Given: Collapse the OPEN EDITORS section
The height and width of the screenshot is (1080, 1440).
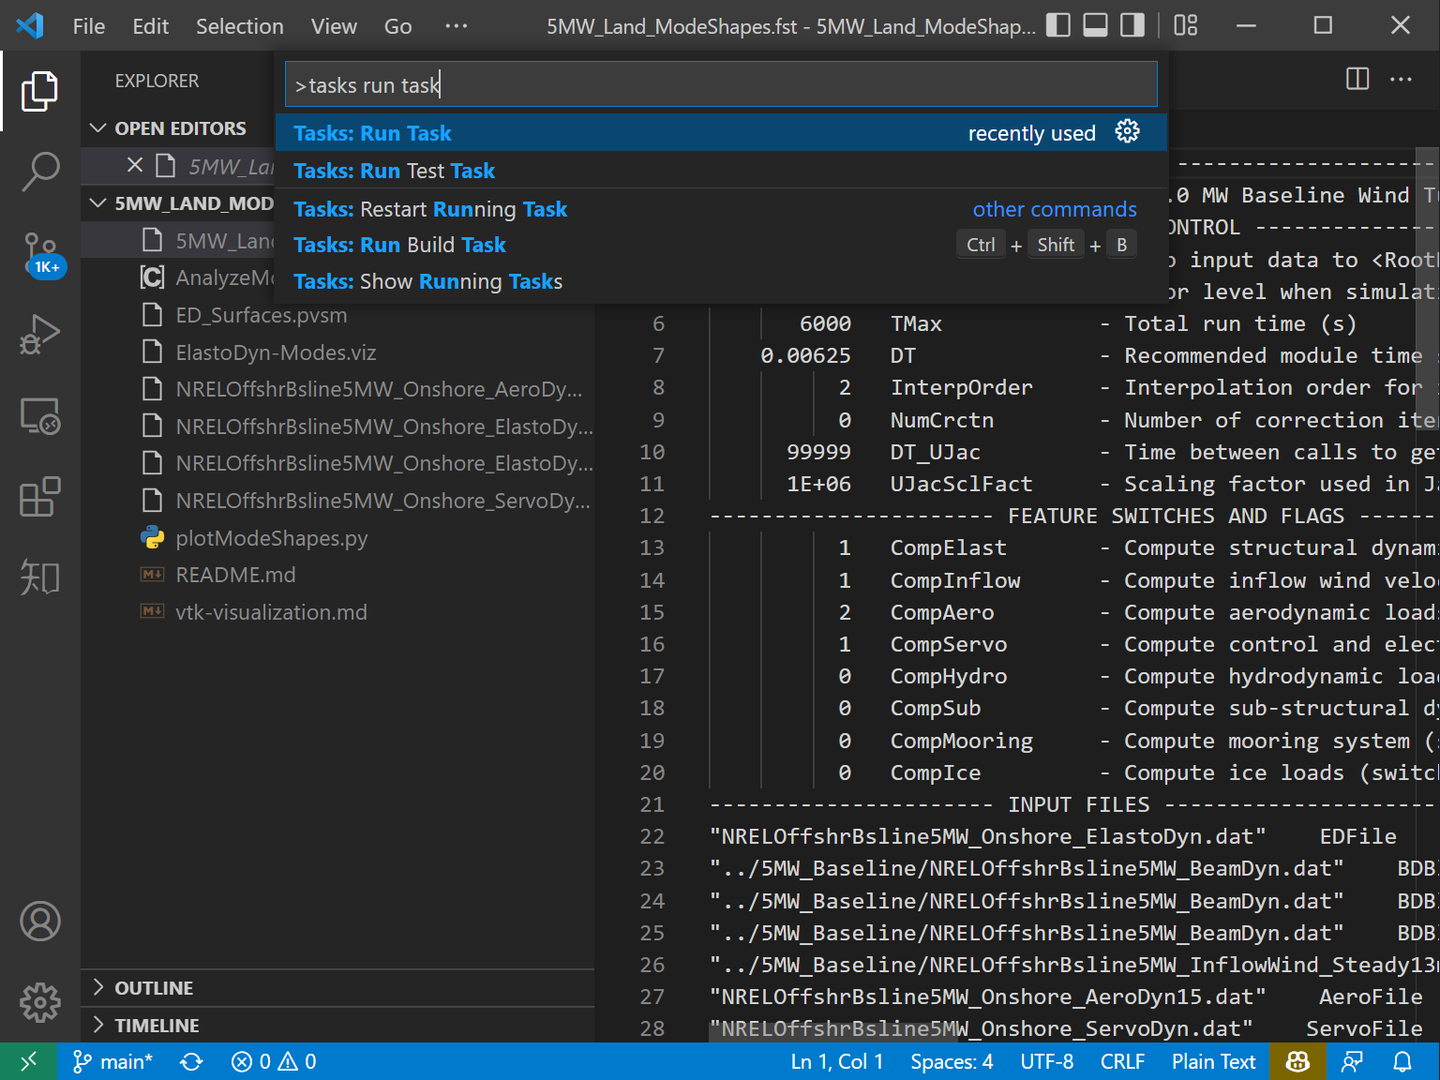Looking at the screenshot, I should 179,128.
